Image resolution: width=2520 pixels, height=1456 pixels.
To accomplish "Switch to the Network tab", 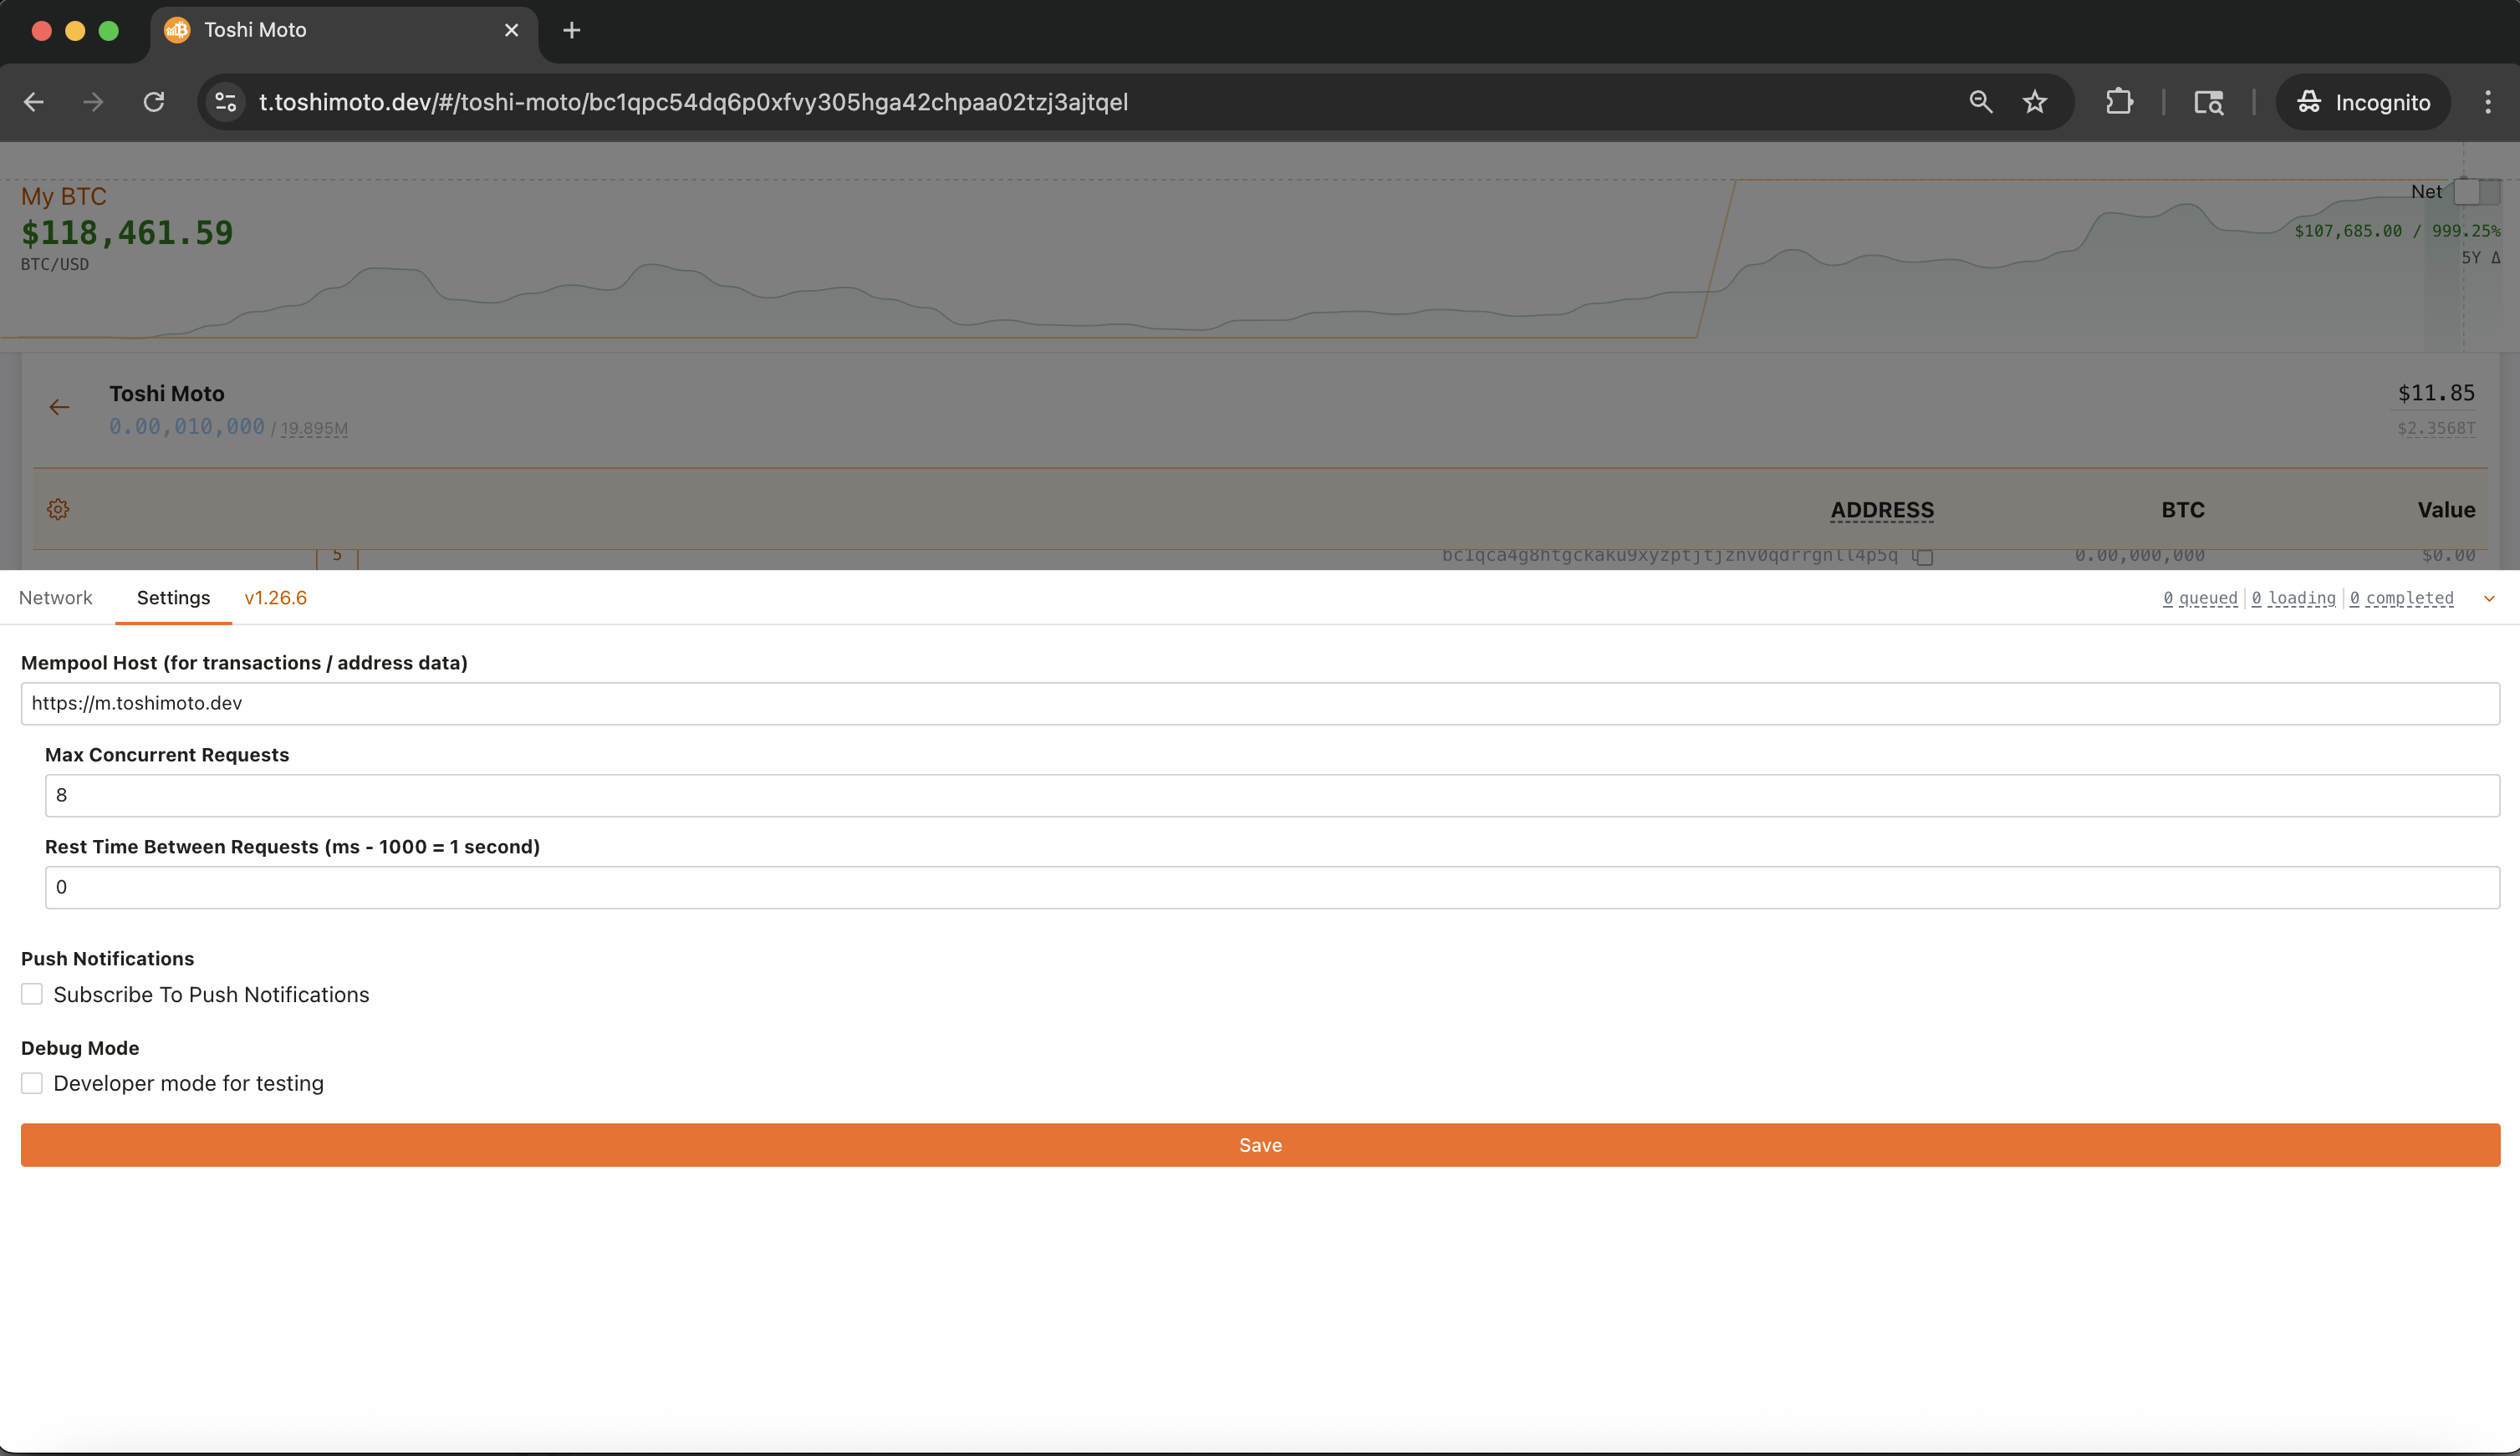I will (x=56, y=598).
